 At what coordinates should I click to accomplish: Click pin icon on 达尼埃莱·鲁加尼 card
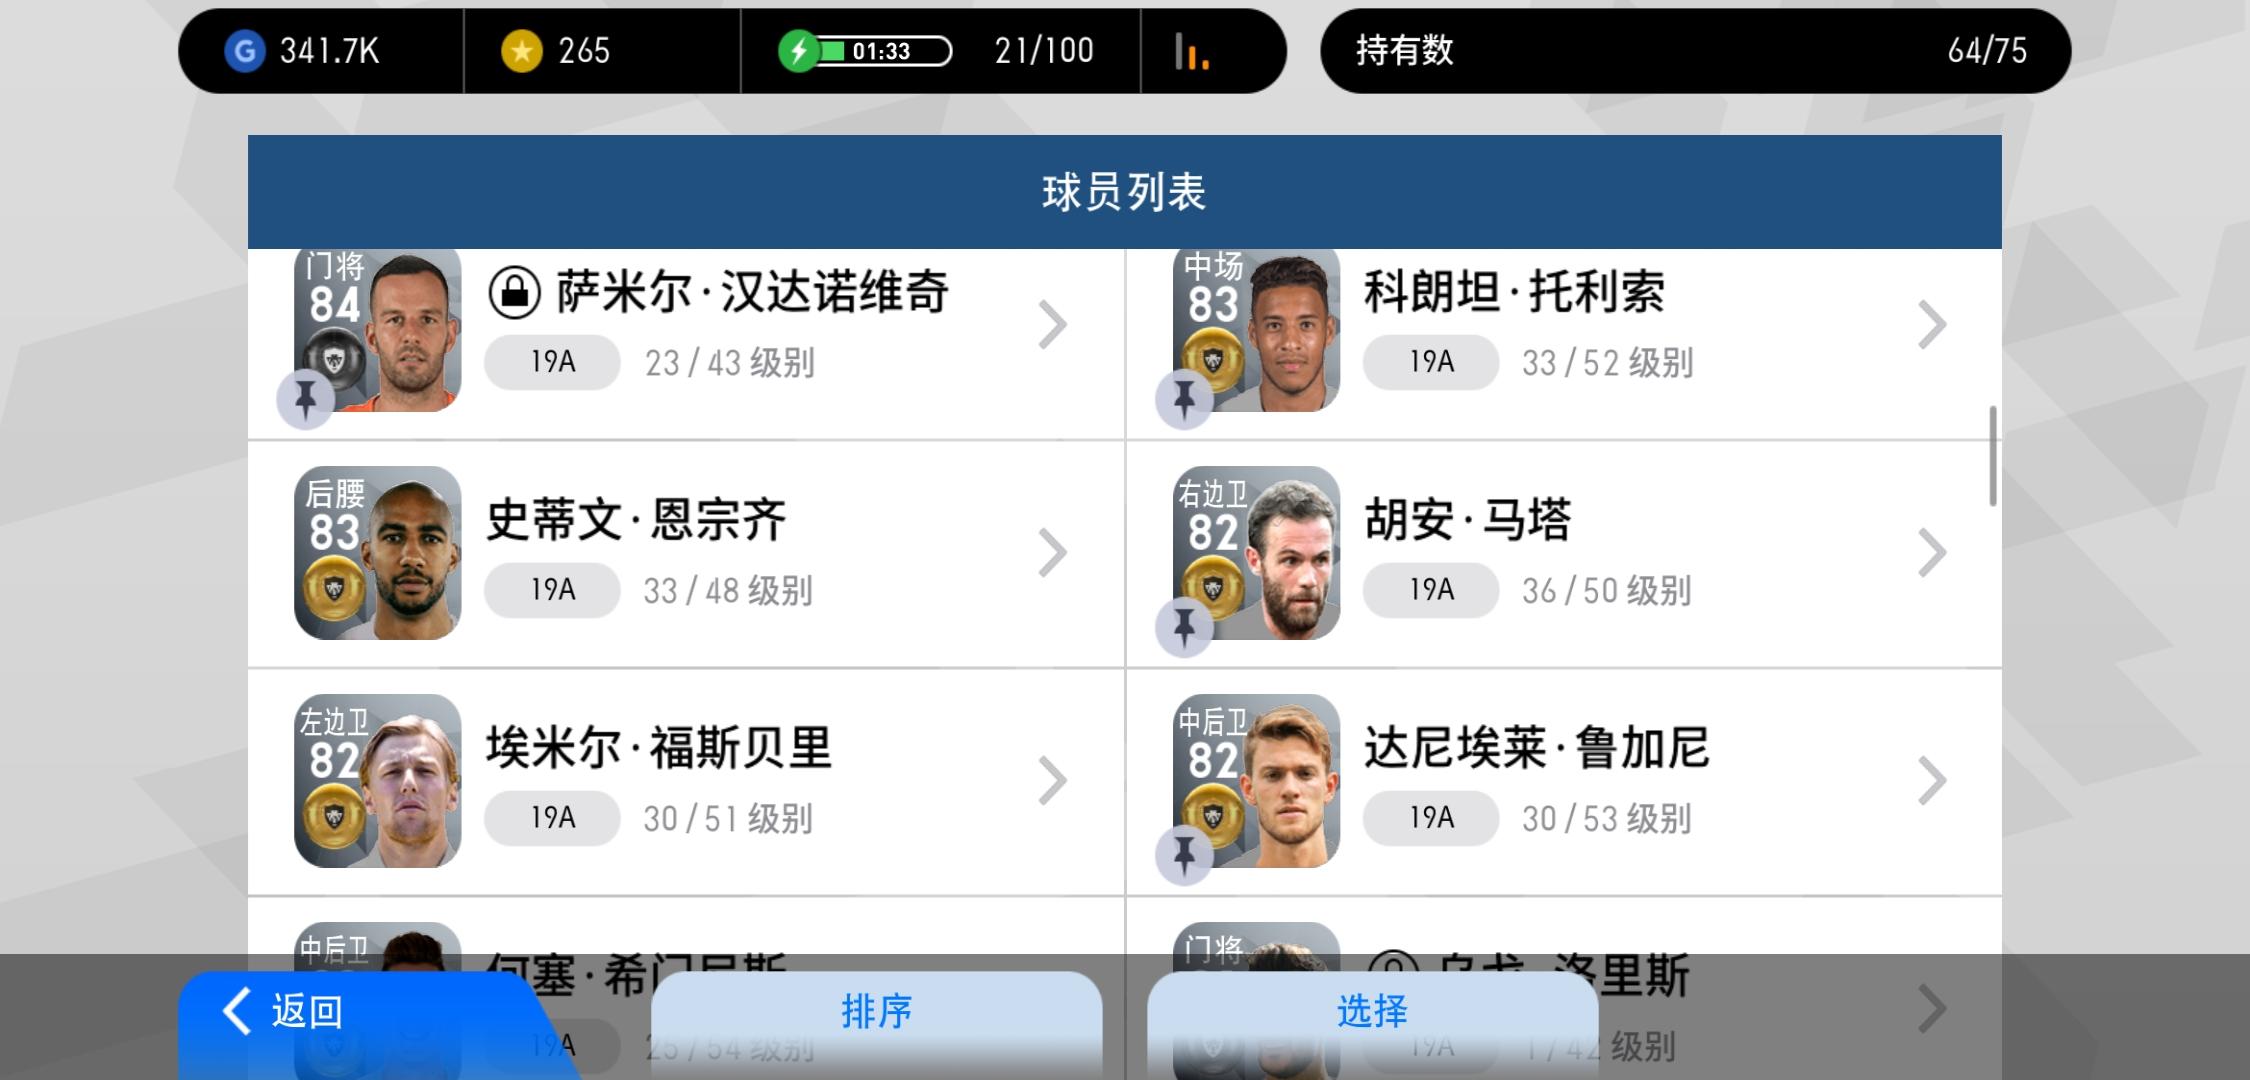coord(1184,855)
